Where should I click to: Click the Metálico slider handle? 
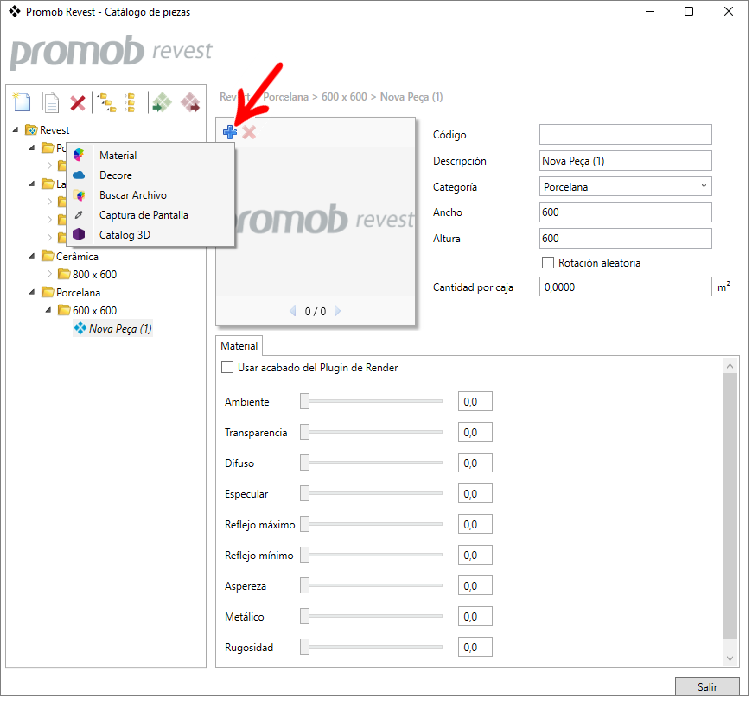(x=305, y=616)
